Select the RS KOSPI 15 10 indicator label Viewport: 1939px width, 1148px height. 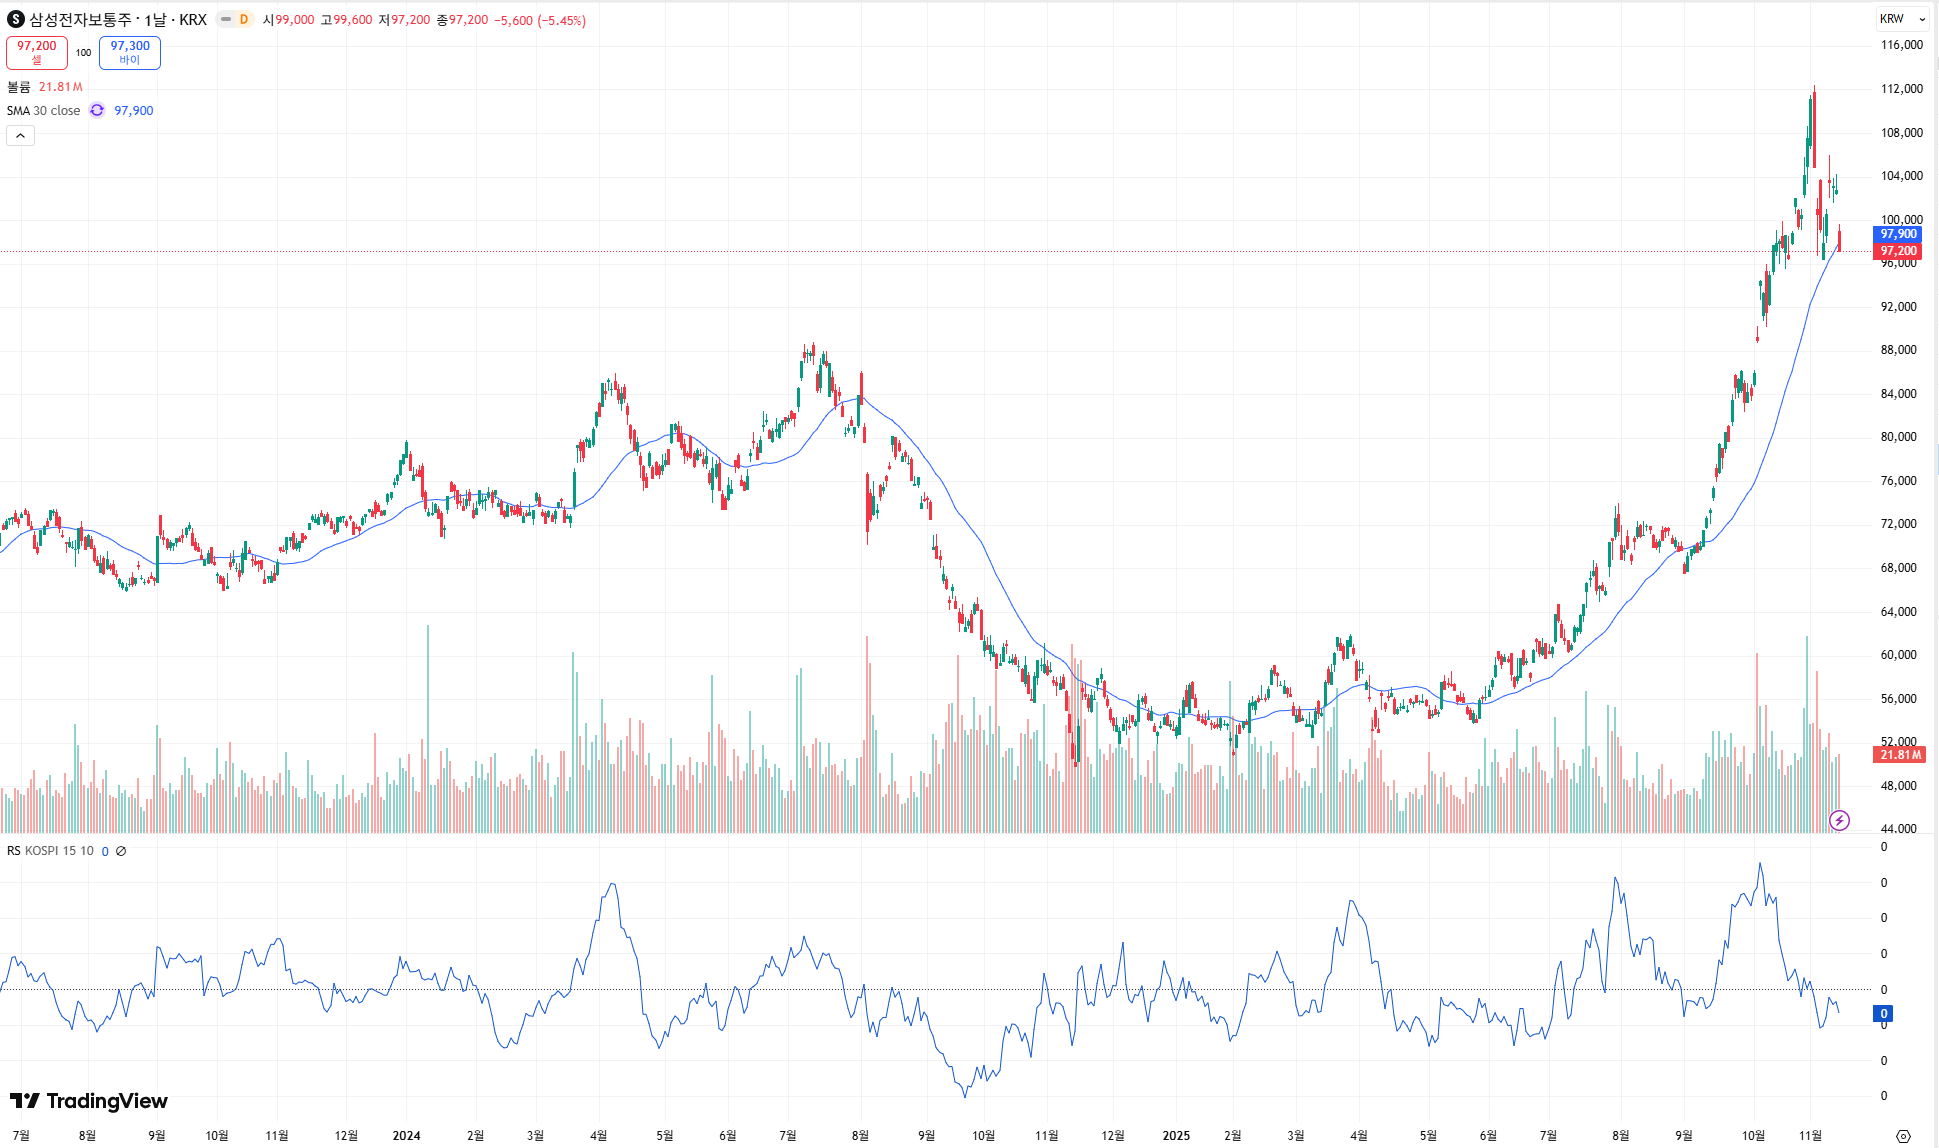pos(50,851)
